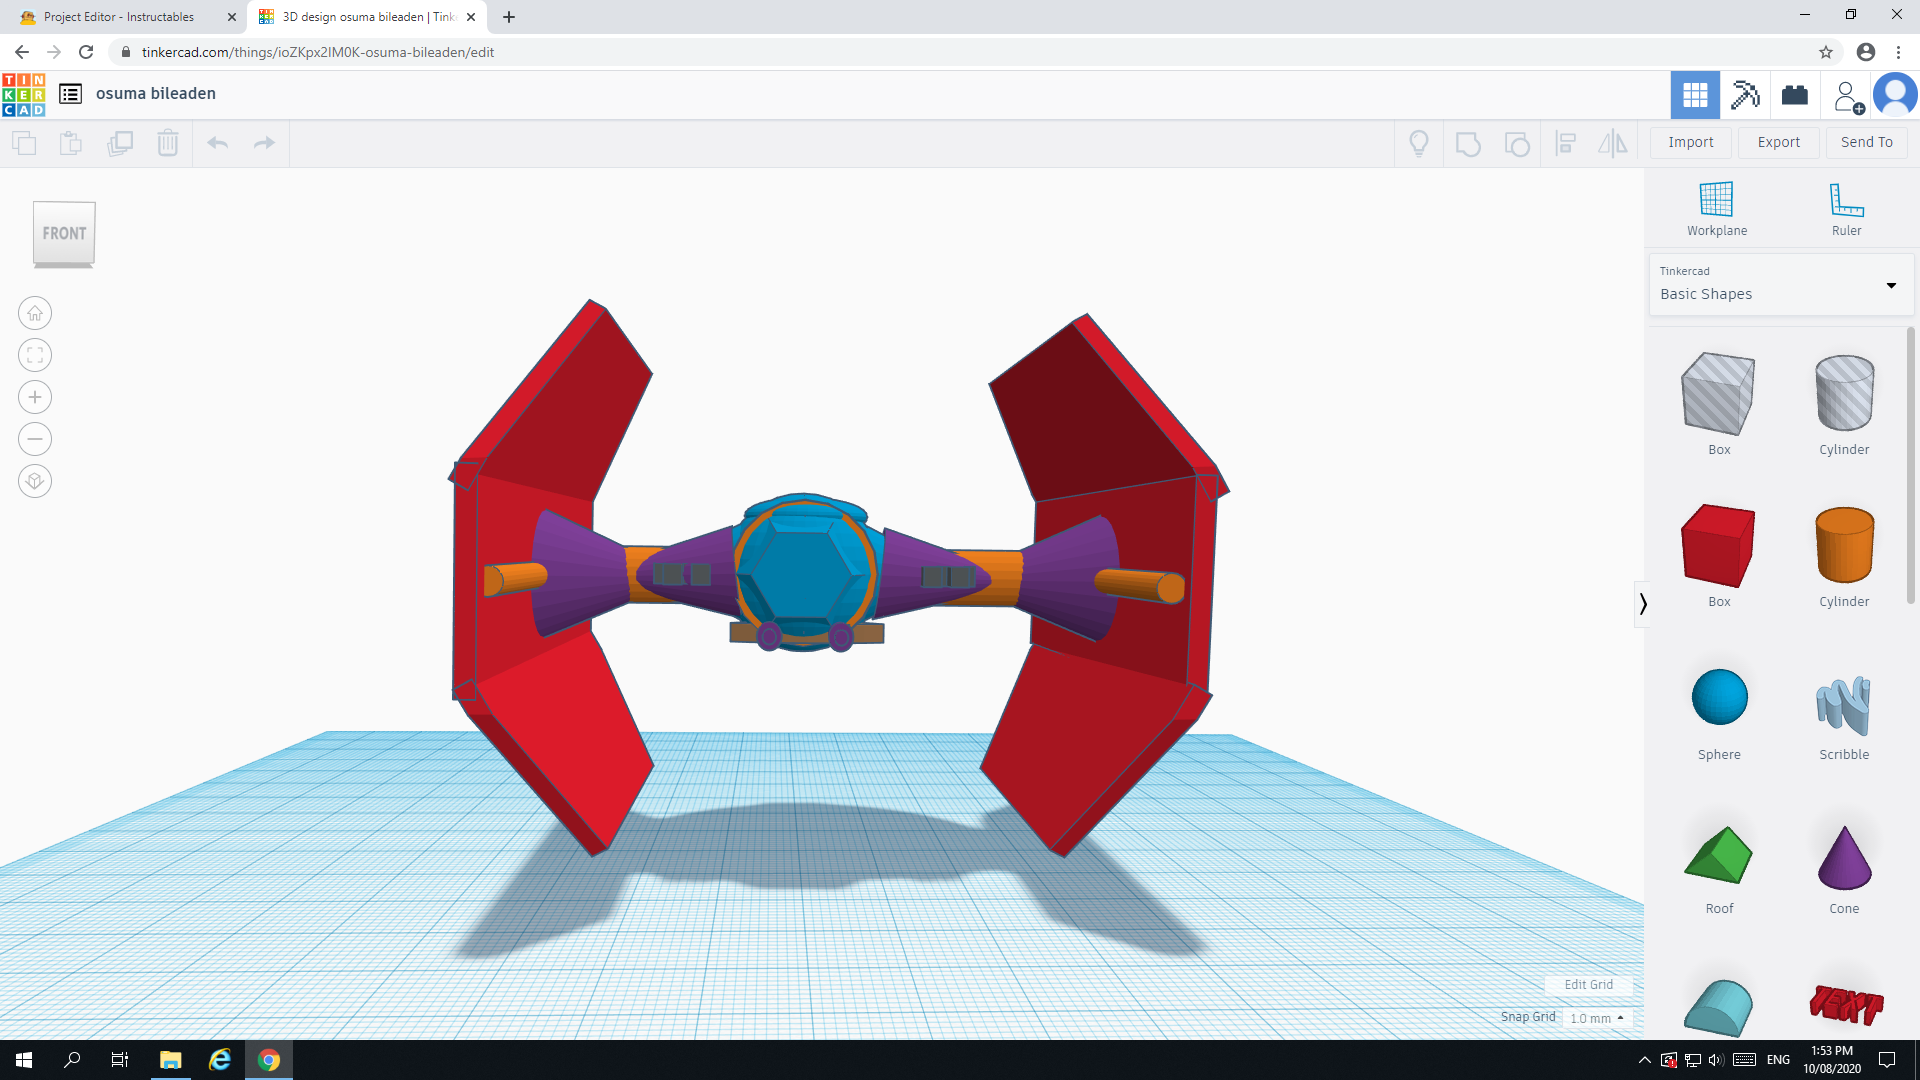Click the Mirror tool icon
The width and height of the screenshot is (1920, 1080).
(1613, 144)
